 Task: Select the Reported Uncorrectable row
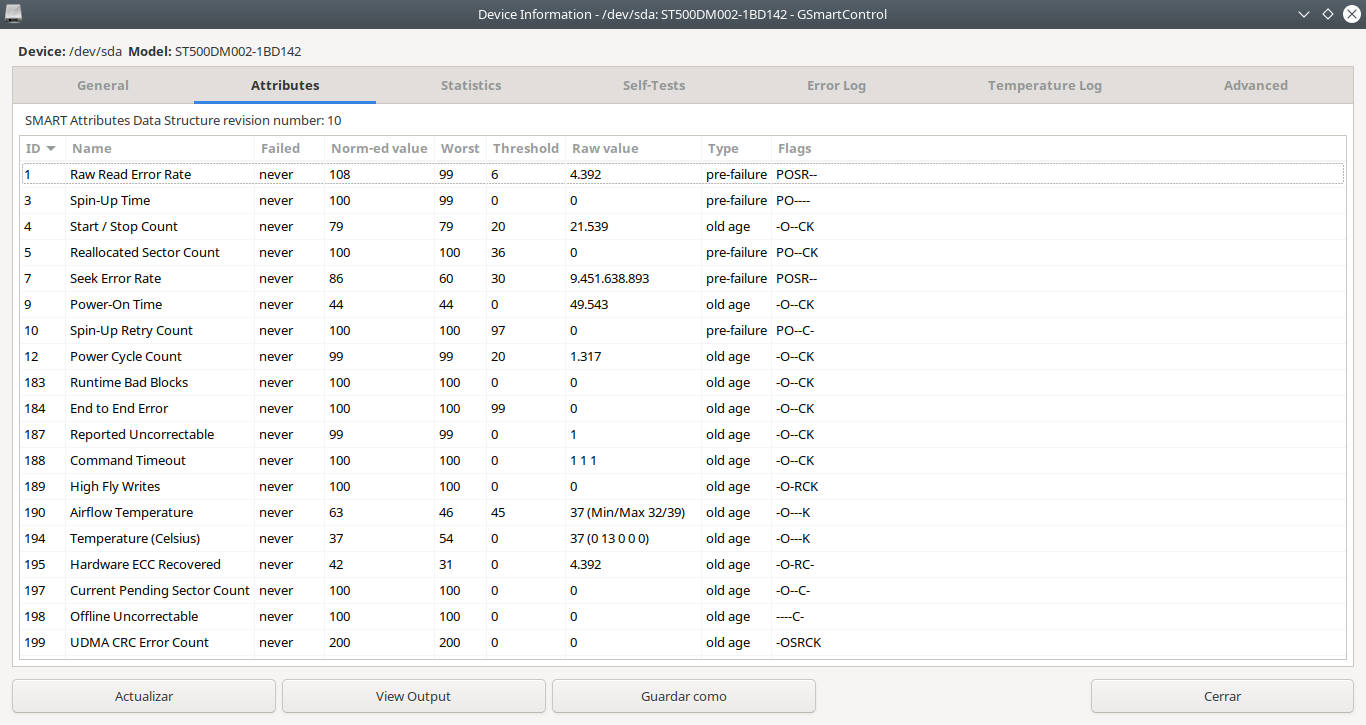(683, 434)
